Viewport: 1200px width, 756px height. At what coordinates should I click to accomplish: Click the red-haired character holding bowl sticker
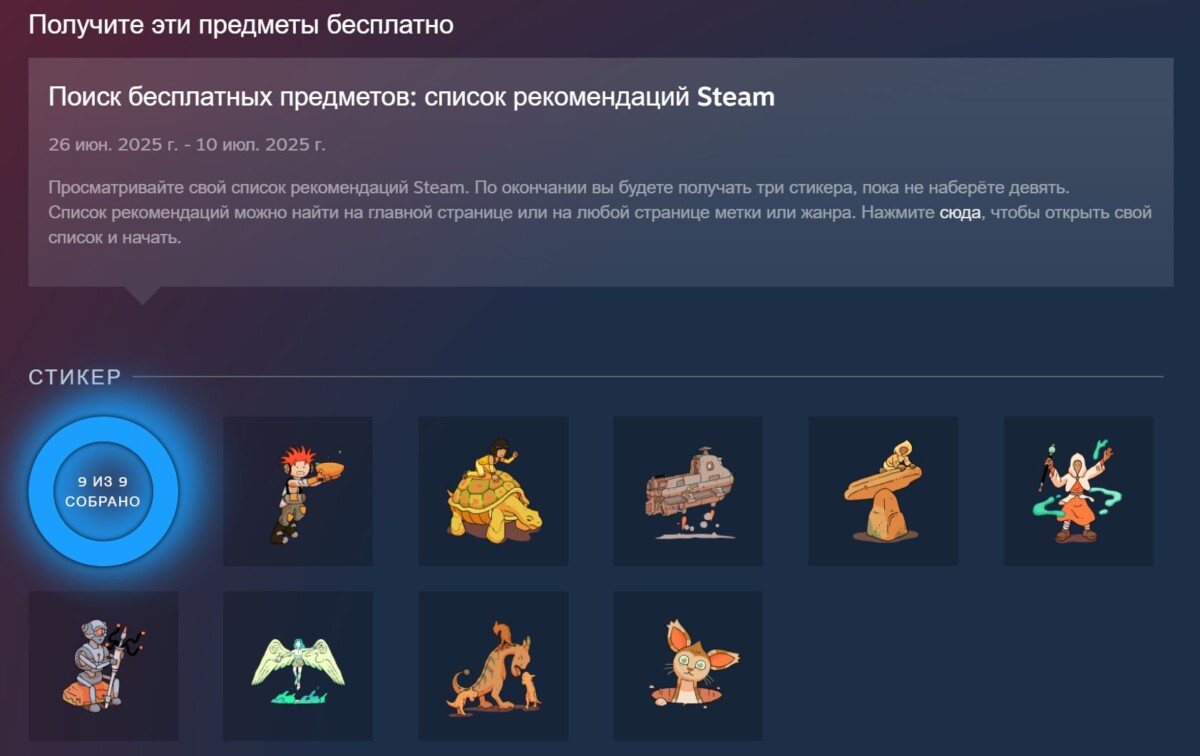298,491
